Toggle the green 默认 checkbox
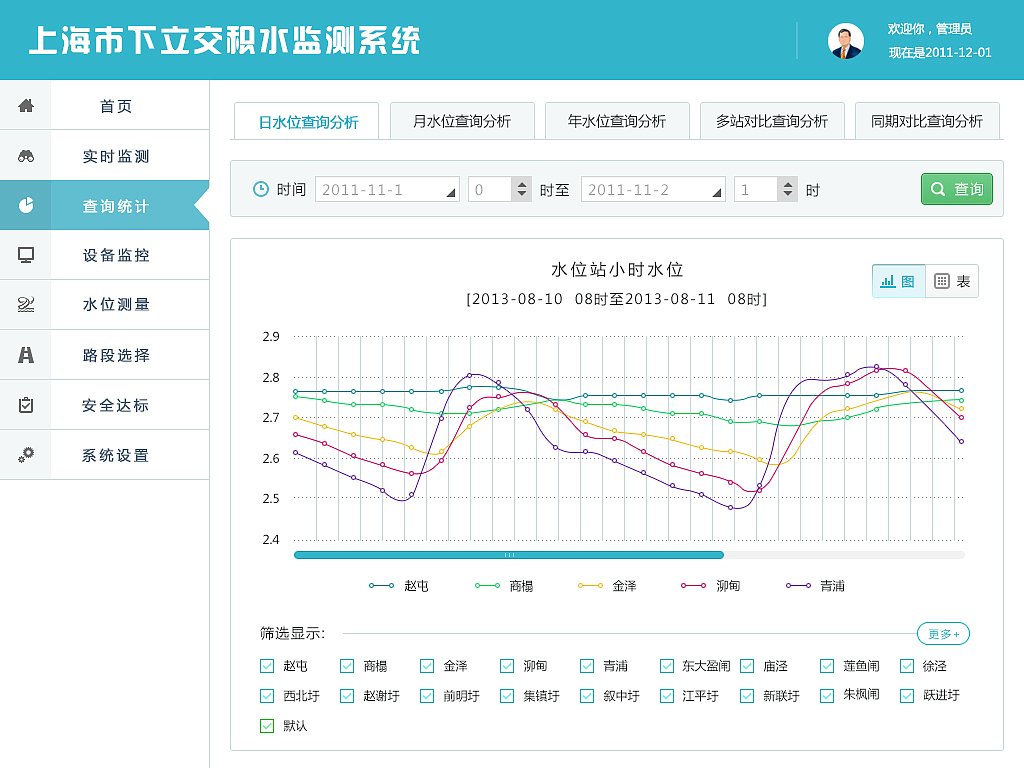The image size is (1024, 768). [x=266, y=726]
